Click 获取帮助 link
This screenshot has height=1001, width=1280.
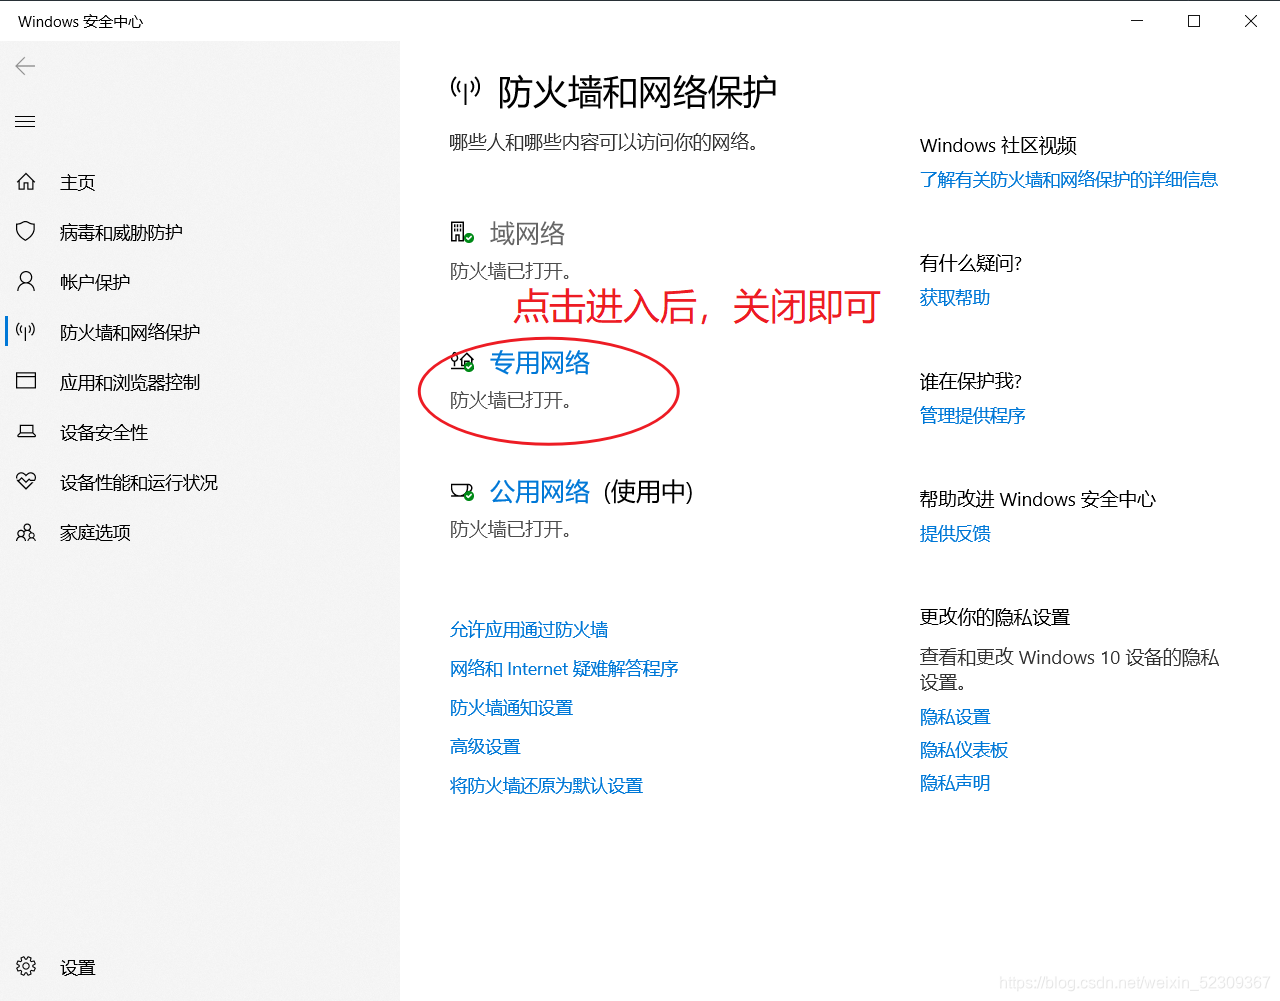click(955, 297)
